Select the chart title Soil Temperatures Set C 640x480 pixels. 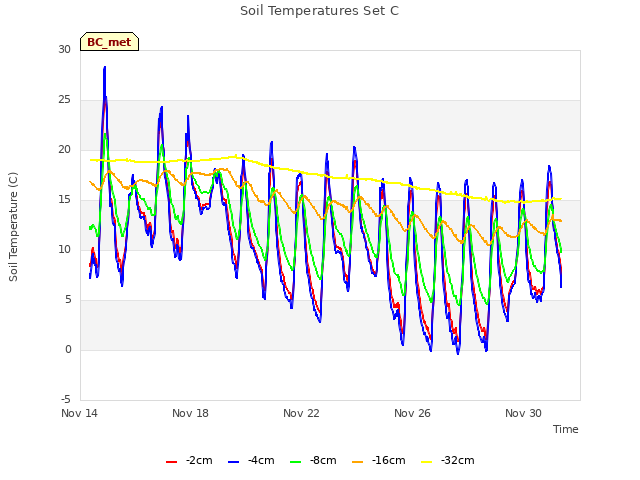[x=319, y=11]
